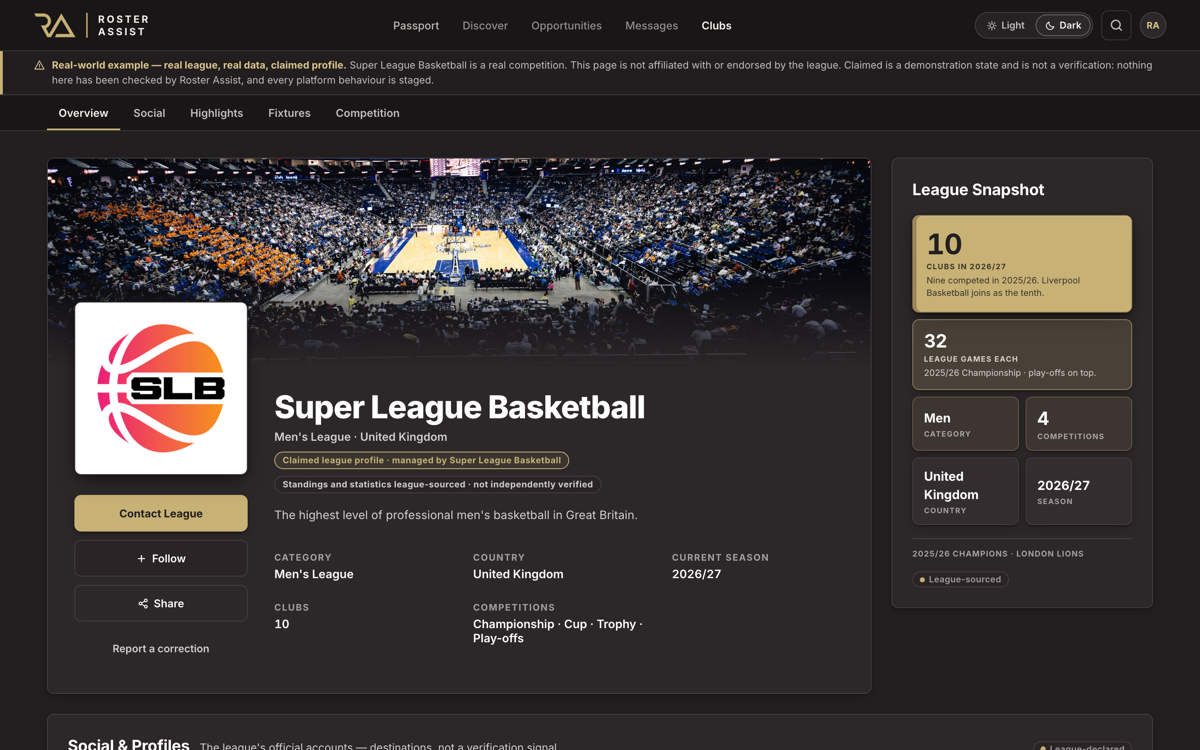Click the Contact League button
Viewport: 1200px width, 750px height.
(161, 513)
